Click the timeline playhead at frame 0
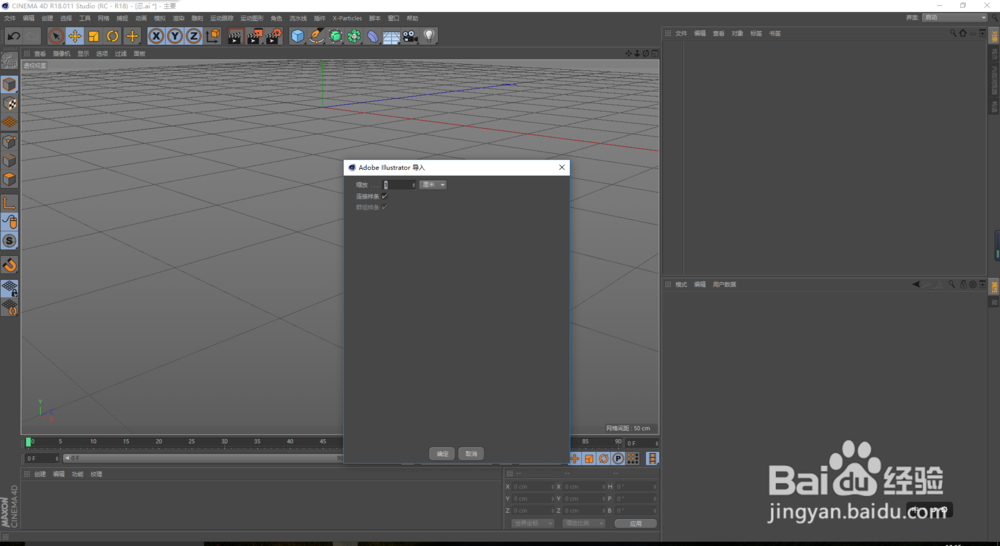 (28, 442)
